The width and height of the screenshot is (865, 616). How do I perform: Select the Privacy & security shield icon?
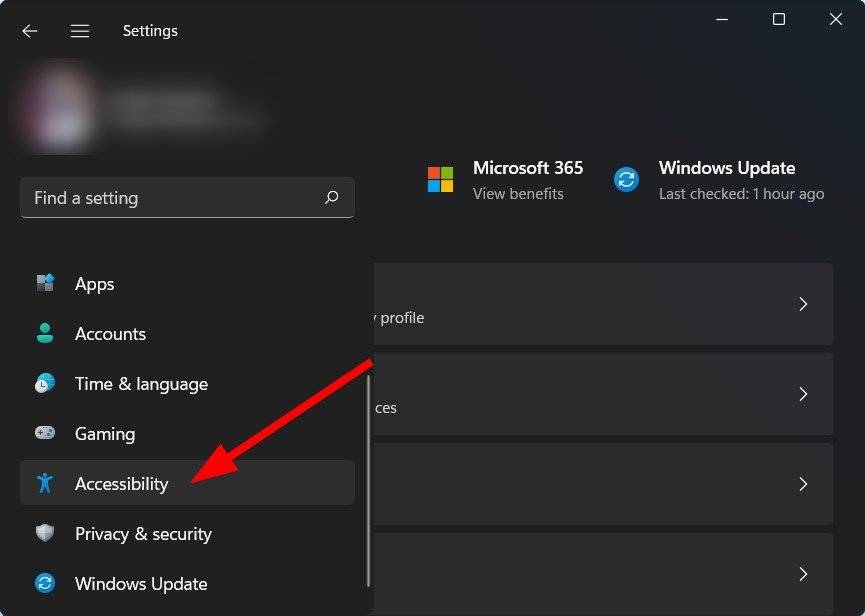tap(46, 534)
